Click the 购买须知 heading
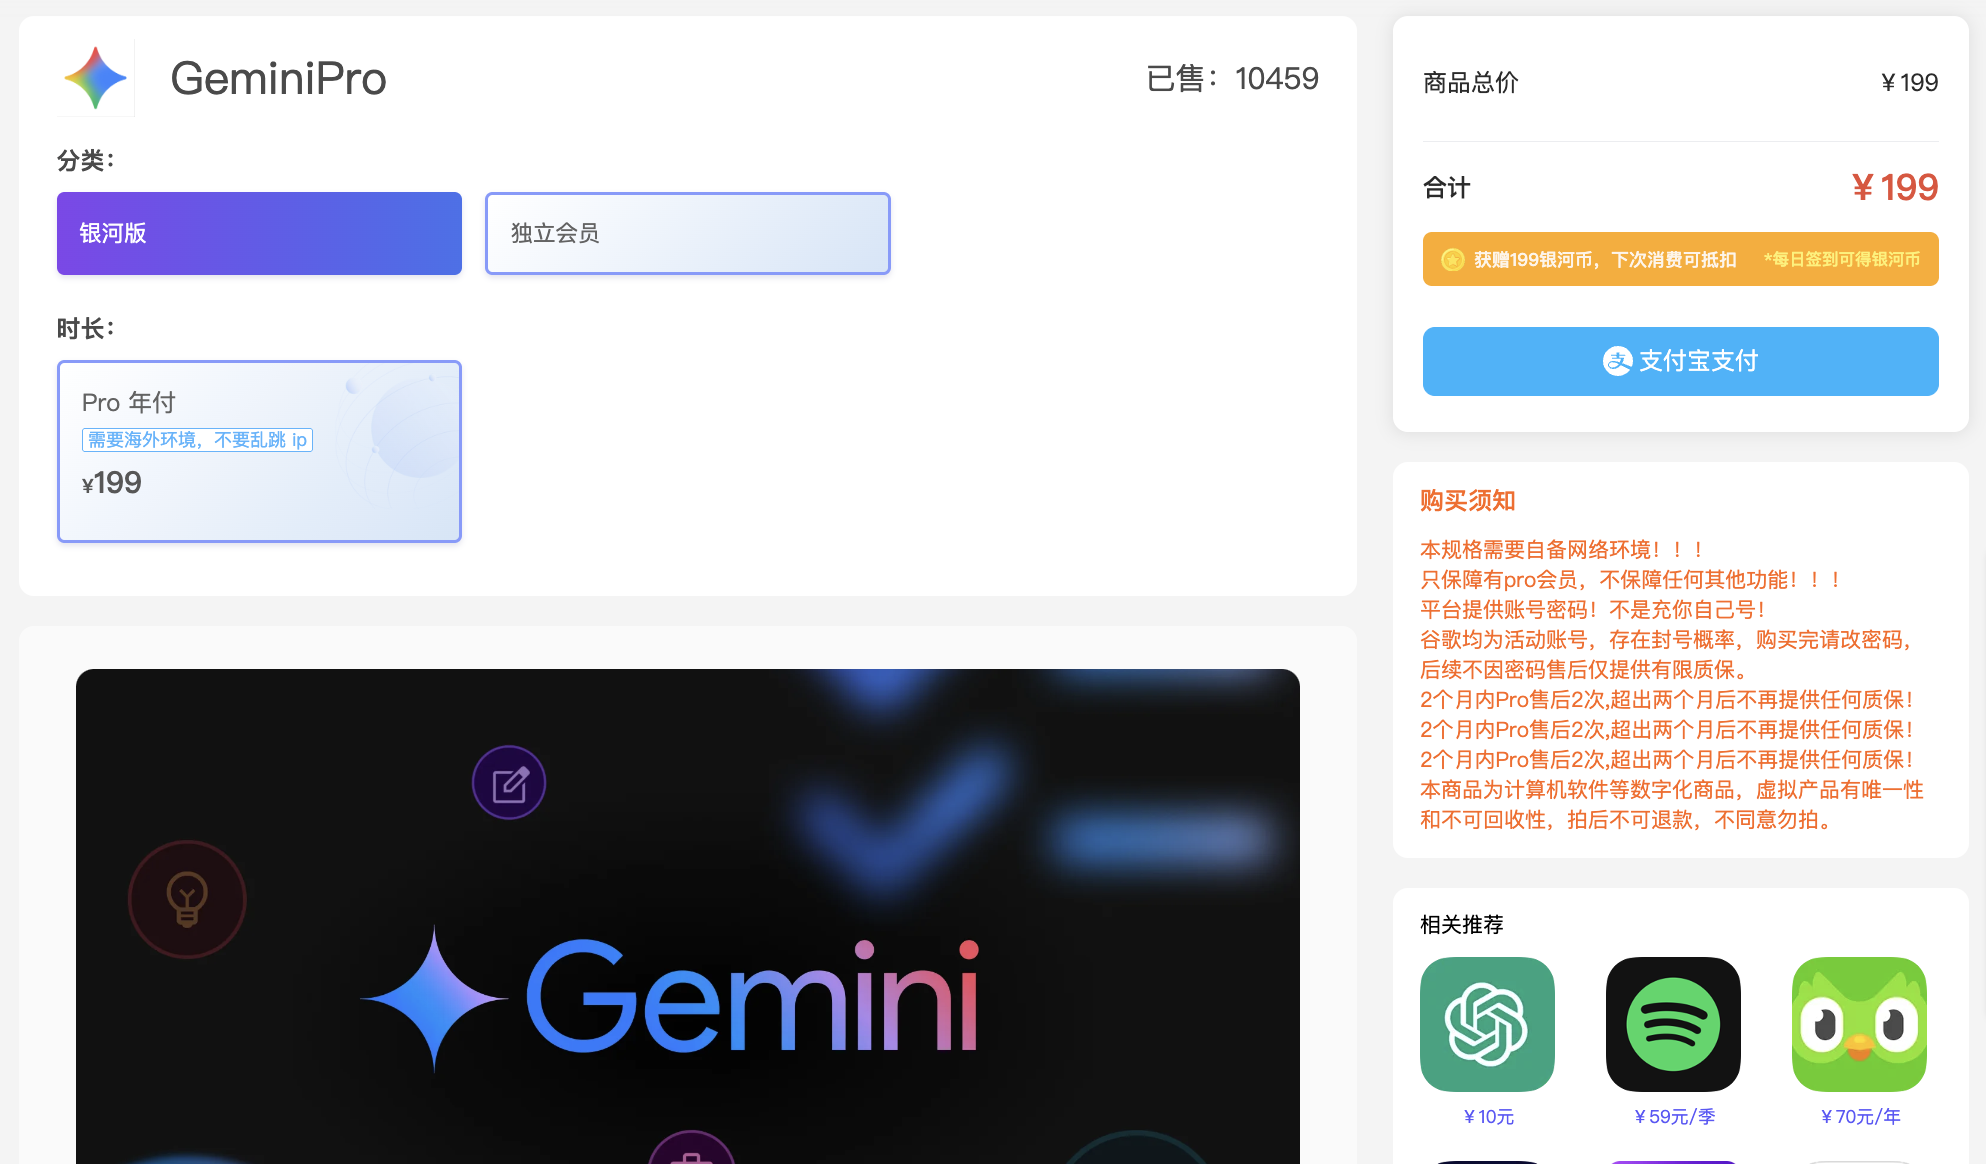Image resolution: width=1986 pixels, height=1164 pixels. click(1468, 500)
